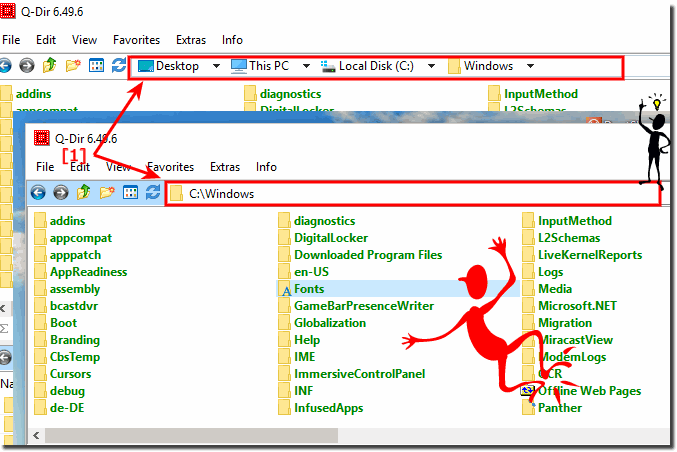Open view options icon in back Q-Dir window
Screen dimensions: 677x452
point(96,66)
